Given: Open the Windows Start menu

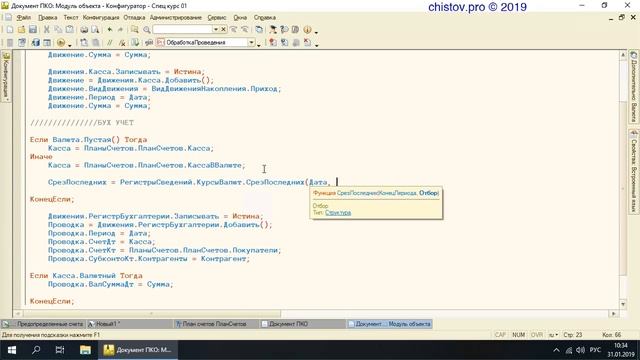Looking at the screenshot, I should tap(12, 350).
